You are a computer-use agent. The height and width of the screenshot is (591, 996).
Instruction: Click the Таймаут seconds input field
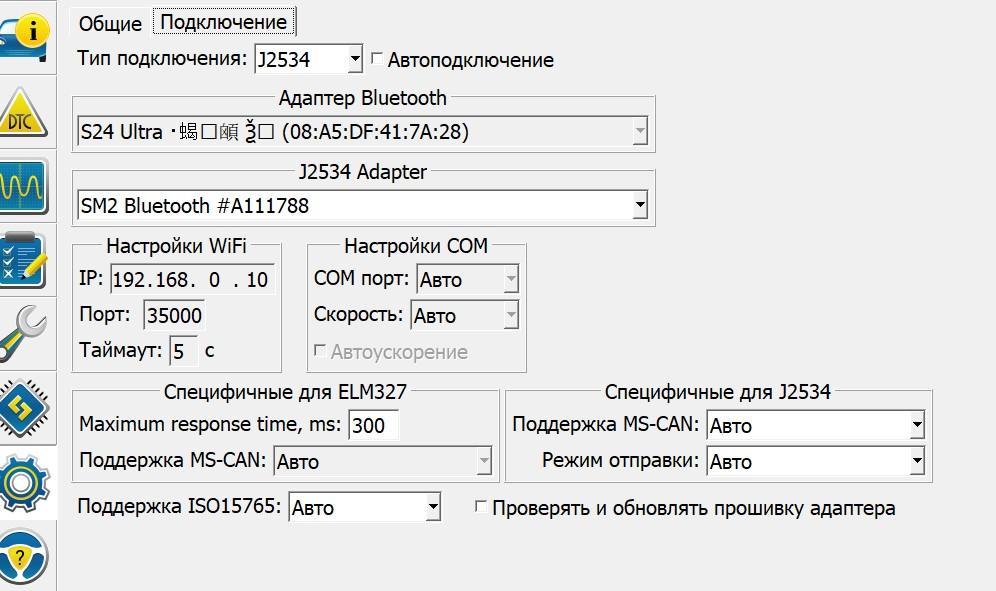182,351
